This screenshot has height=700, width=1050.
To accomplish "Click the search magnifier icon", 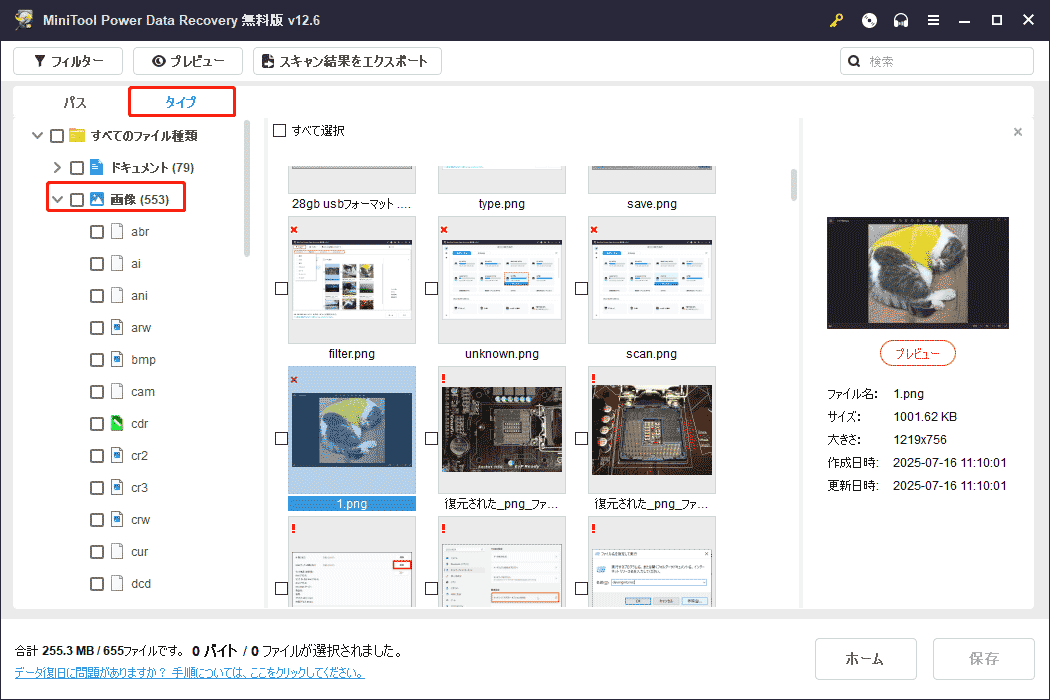I will click(x=854, y=61).
